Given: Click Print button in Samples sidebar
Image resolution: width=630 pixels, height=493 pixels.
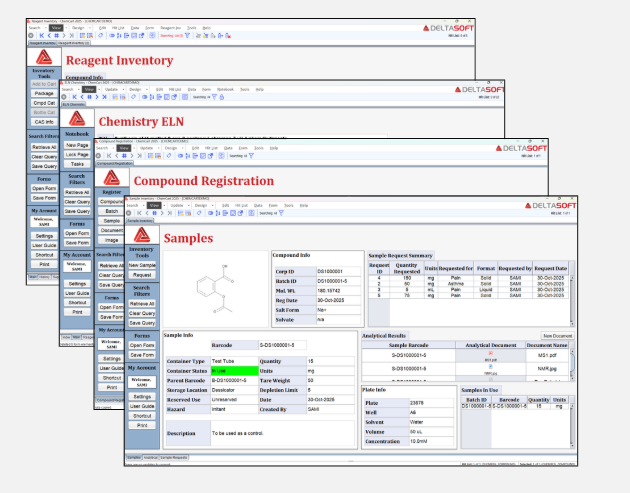Looking at the screenshot, I should tap(142, 425).
